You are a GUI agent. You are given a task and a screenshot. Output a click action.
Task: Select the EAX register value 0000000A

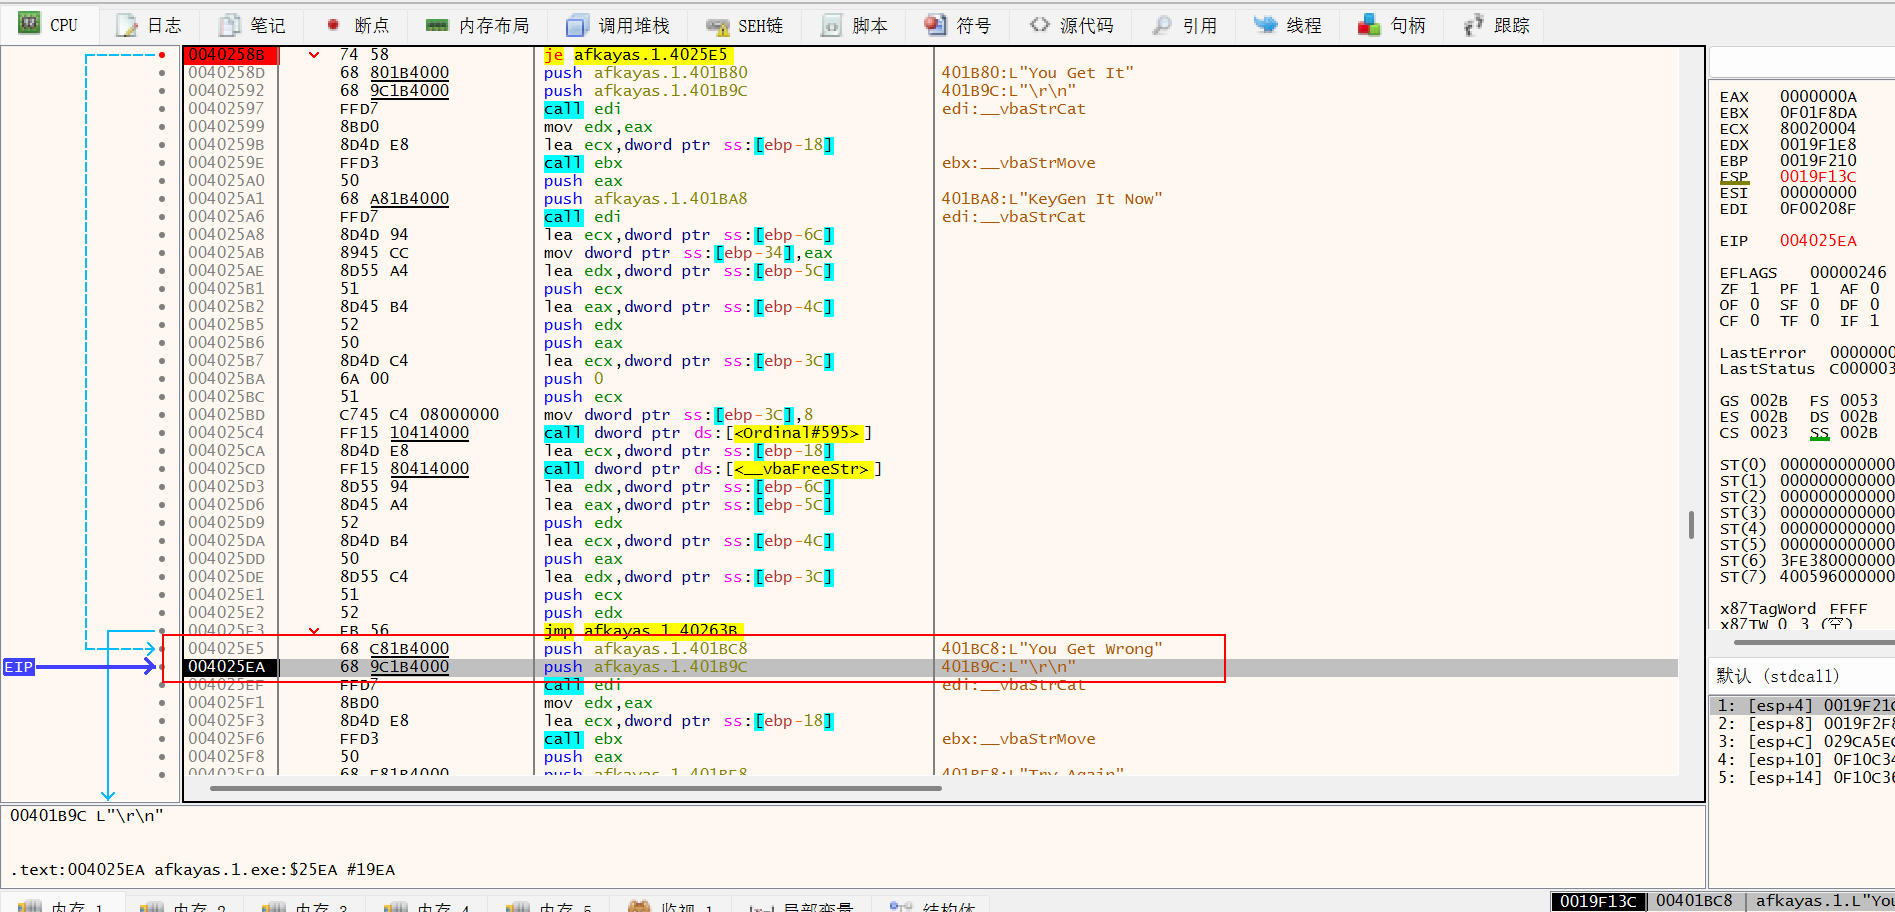pyautogui.click(x=1818, y=96)
